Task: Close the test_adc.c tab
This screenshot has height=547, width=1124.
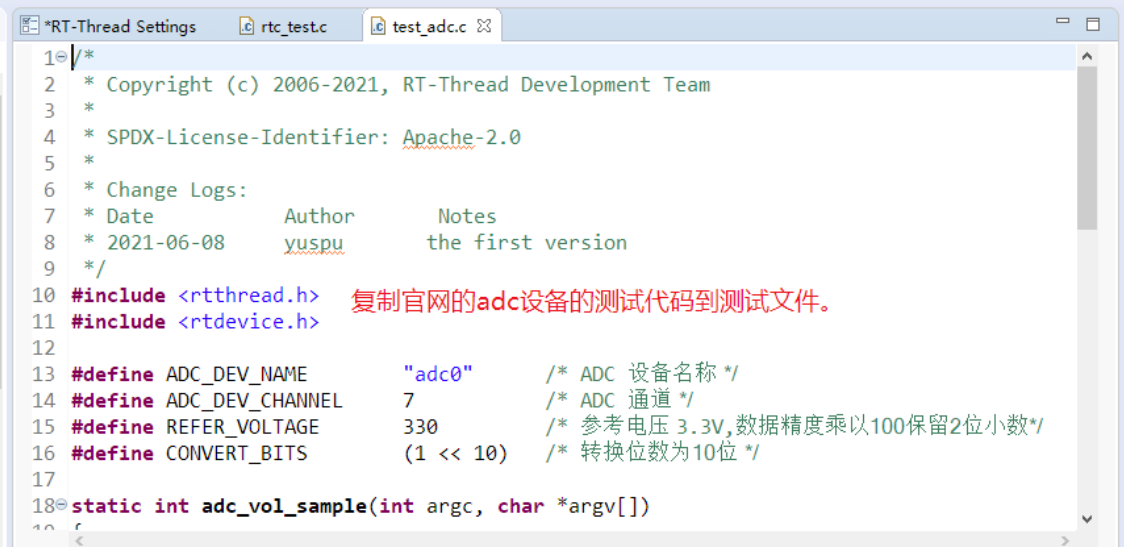Action: [x=484, y=27]
